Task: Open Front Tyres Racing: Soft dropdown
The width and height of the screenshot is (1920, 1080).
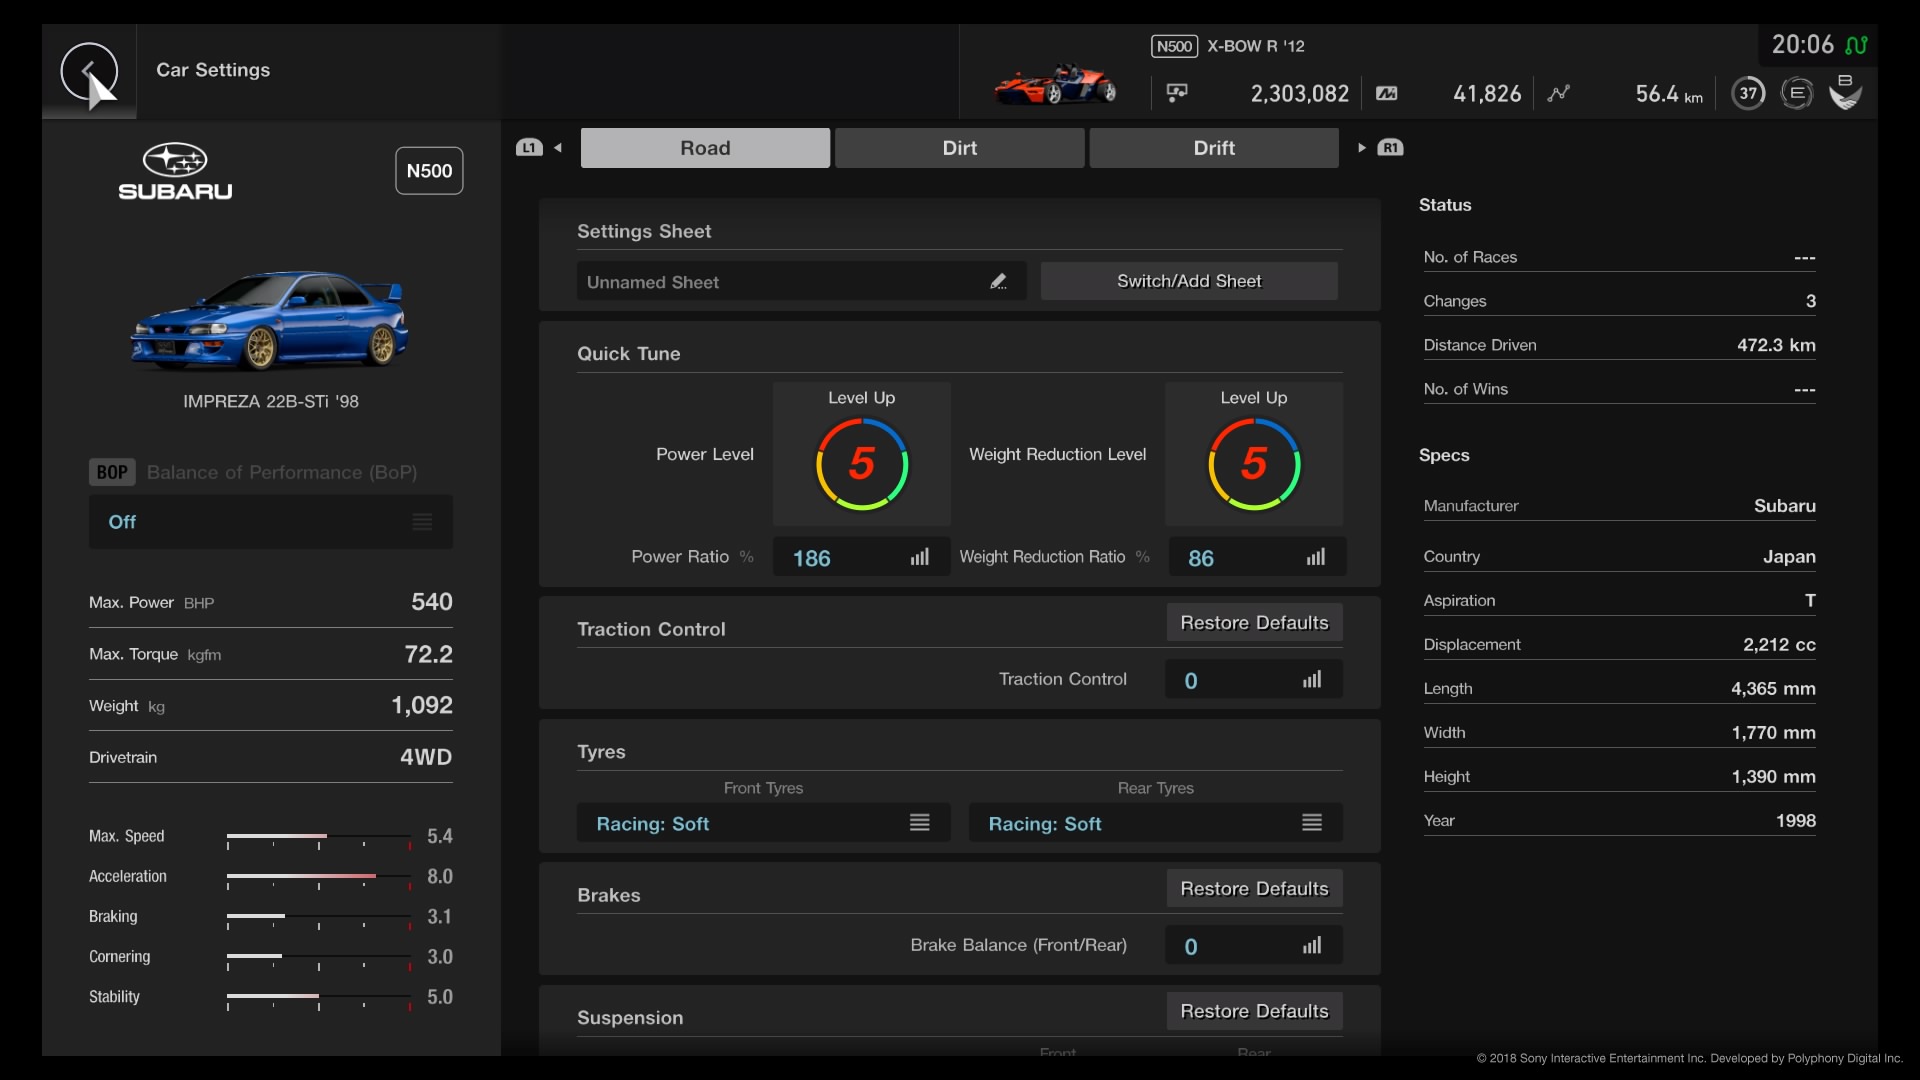Action: (x=764, y=823)
